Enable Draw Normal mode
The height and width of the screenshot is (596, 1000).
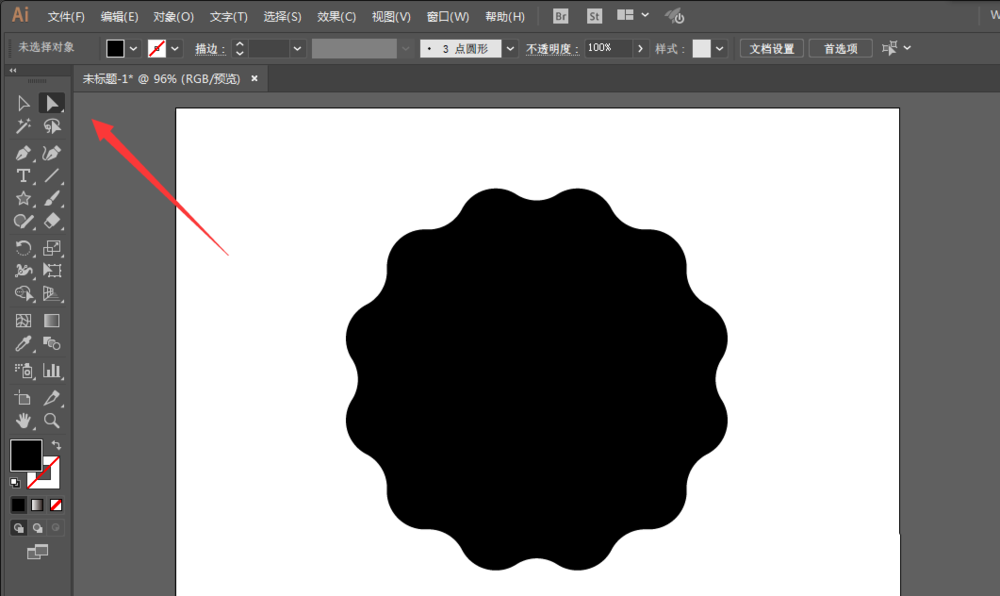[18, 528]
